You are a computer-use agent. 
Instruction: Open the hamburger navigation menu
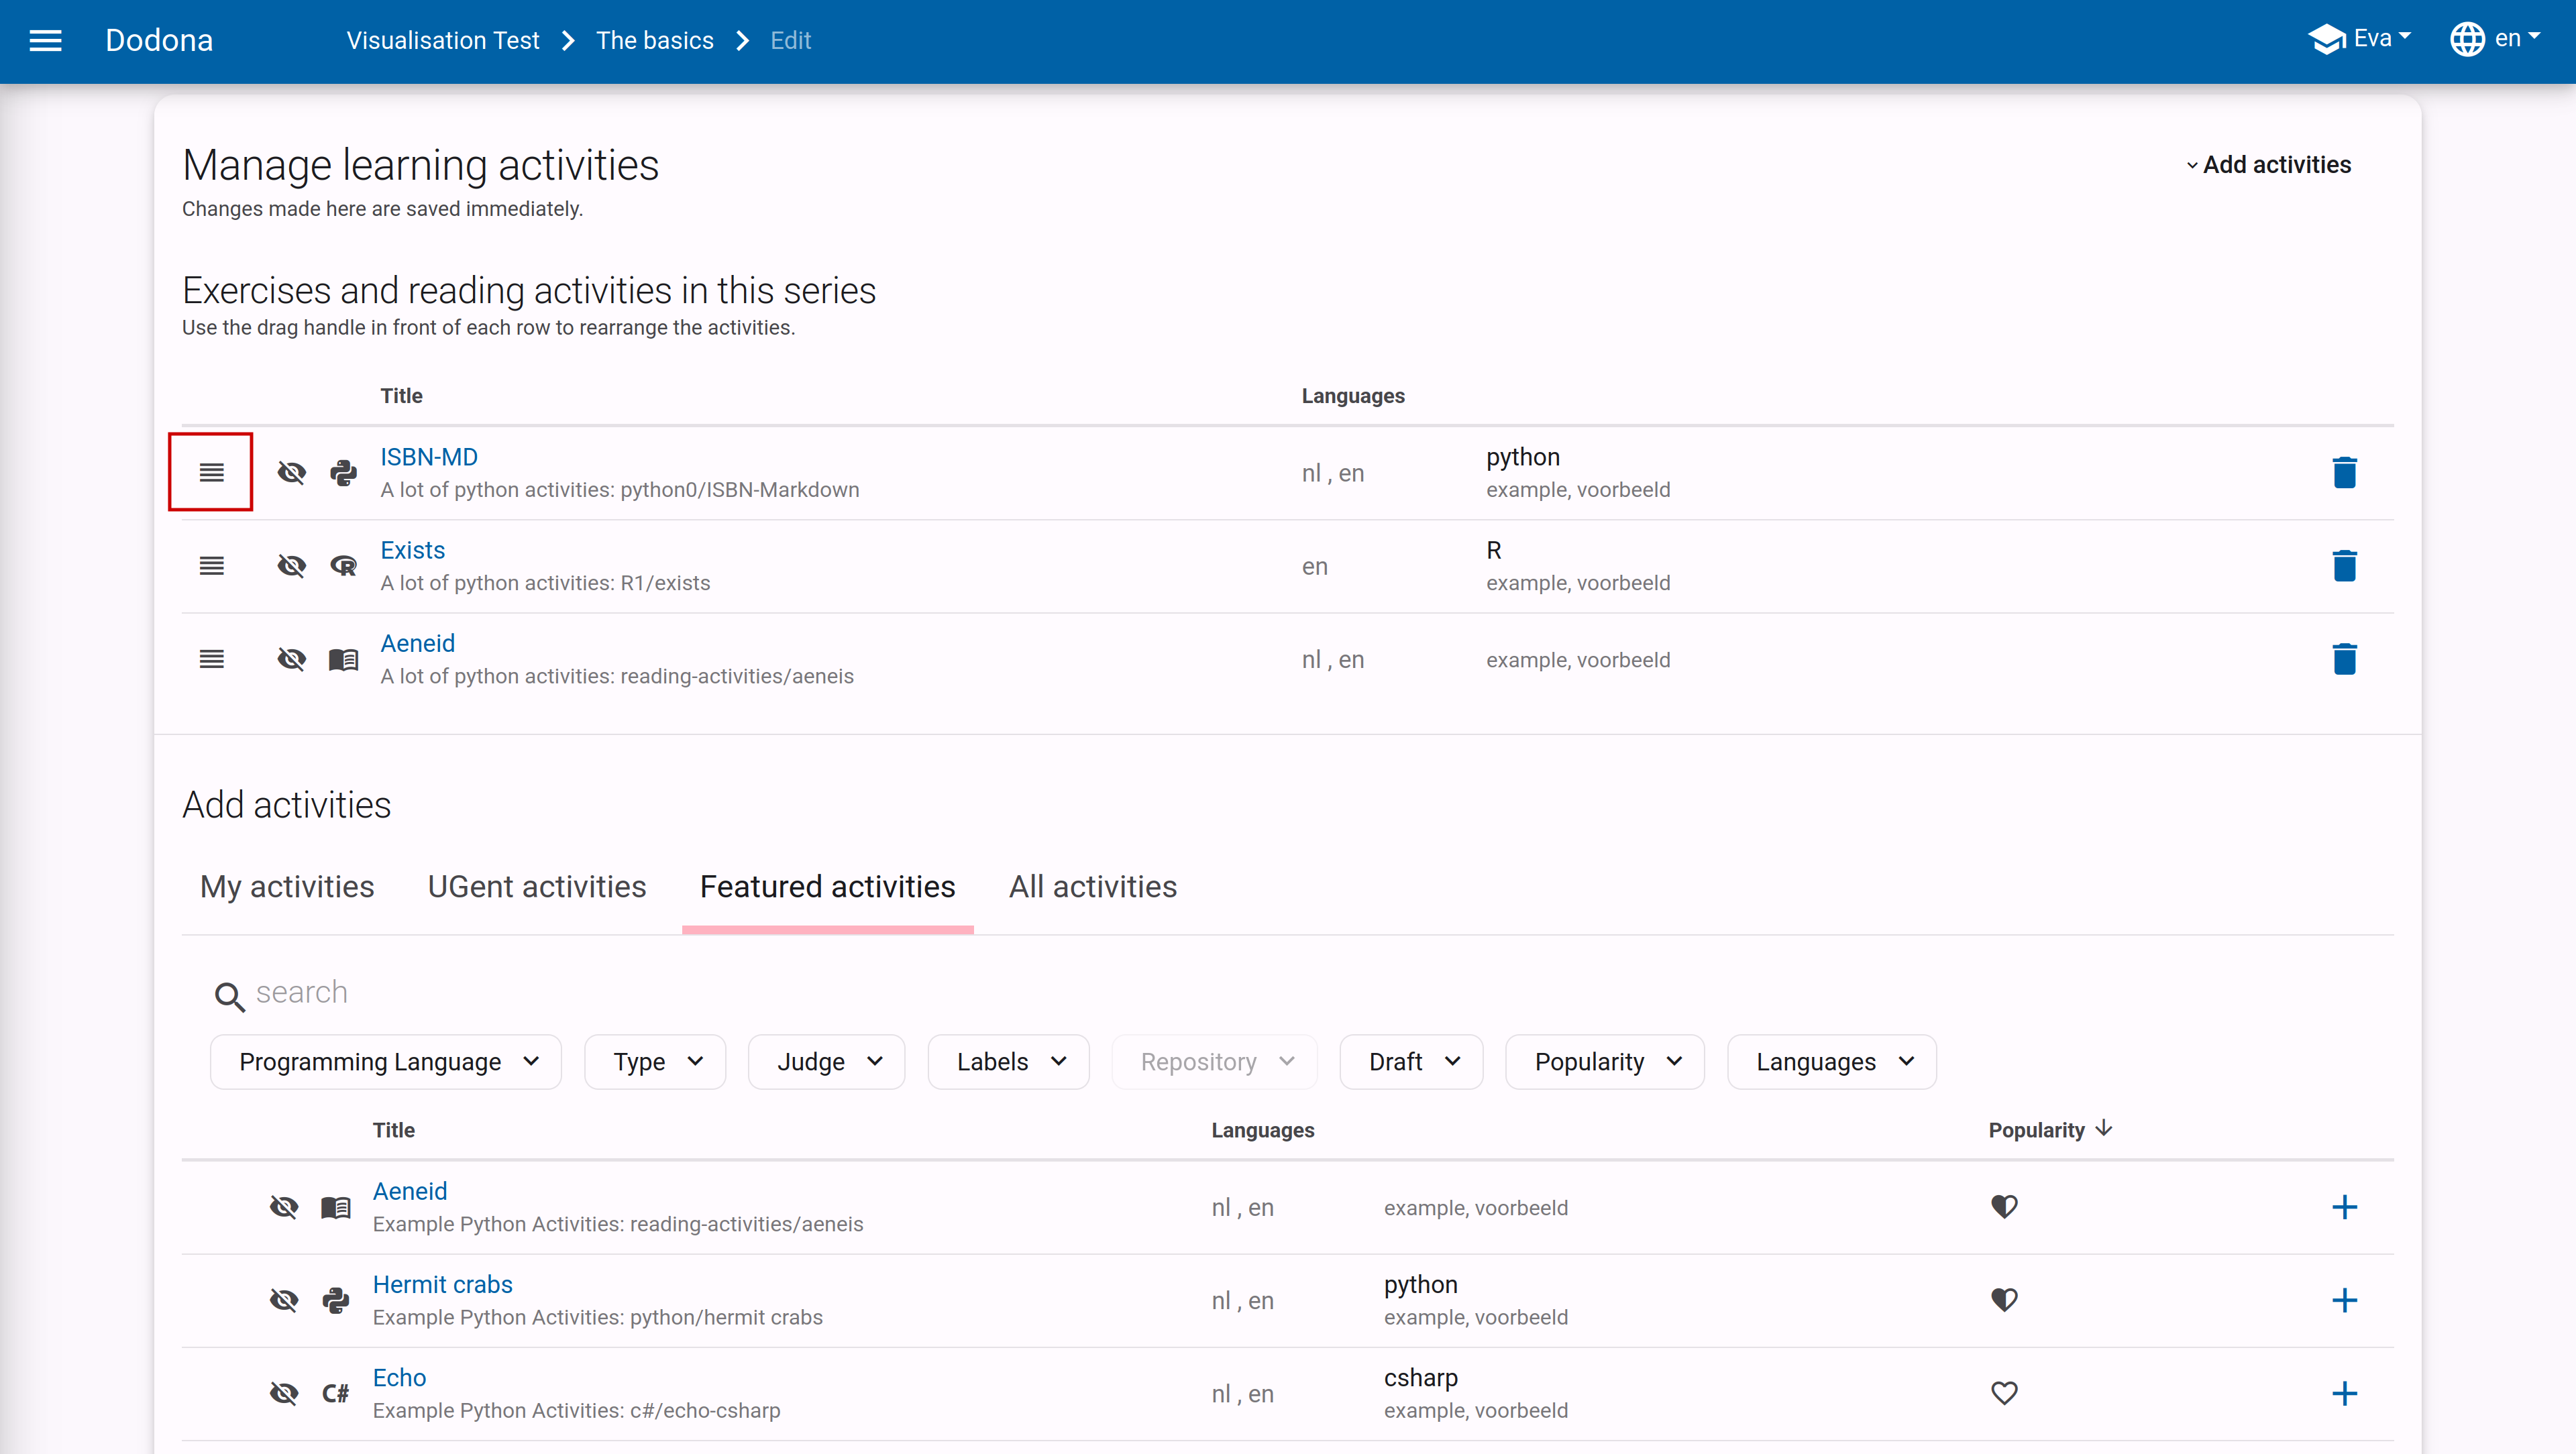(46, 40)
